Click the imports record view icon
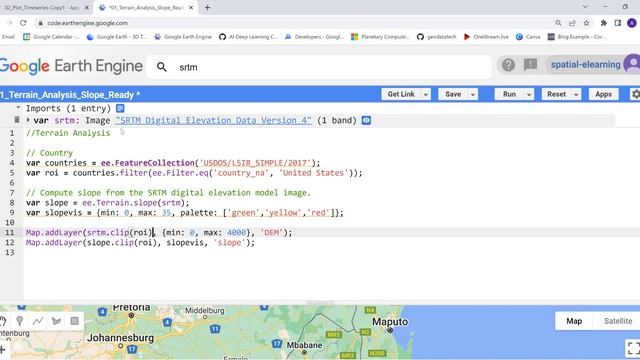 pyautogui.click(x=120, y=108)
